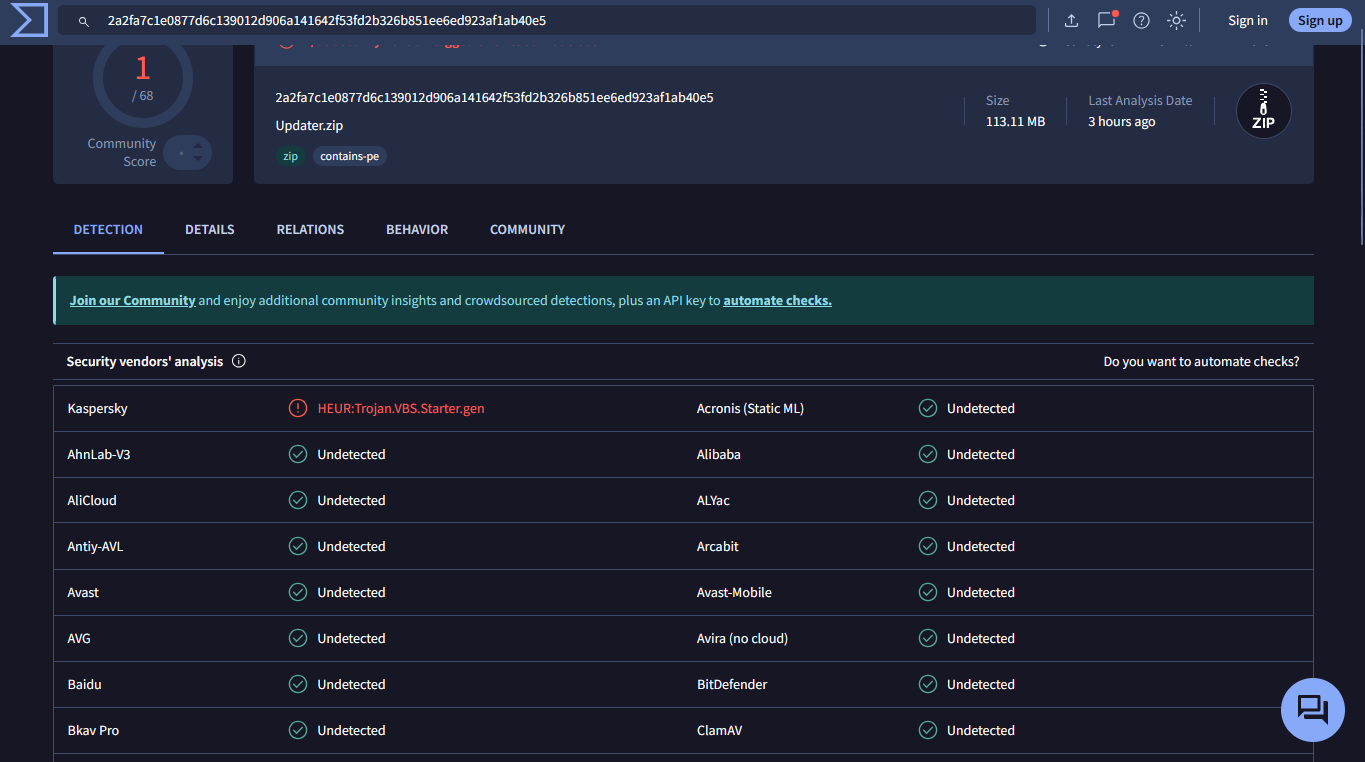The height and width of the screenshot is (762, 1365).
Task: Click the Antiy-AVL checkmark icon
Action: [x=298, y=546]
